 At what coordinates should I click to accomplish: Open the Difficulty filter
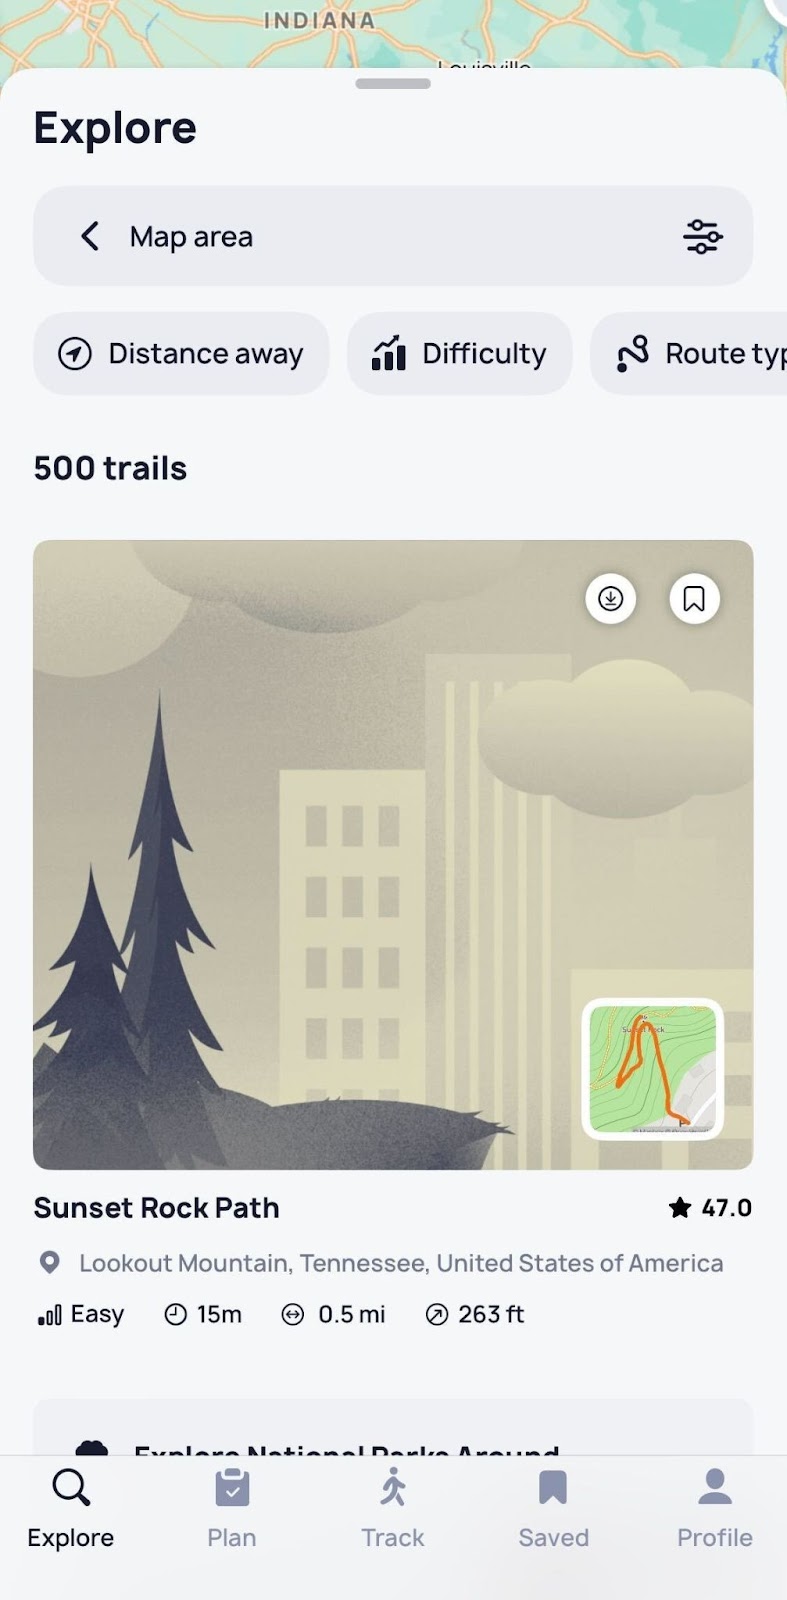(460, 354)
